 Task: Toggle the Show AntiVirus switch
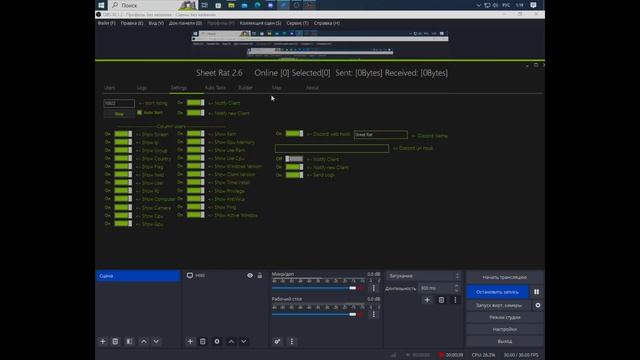coord(196,199)
